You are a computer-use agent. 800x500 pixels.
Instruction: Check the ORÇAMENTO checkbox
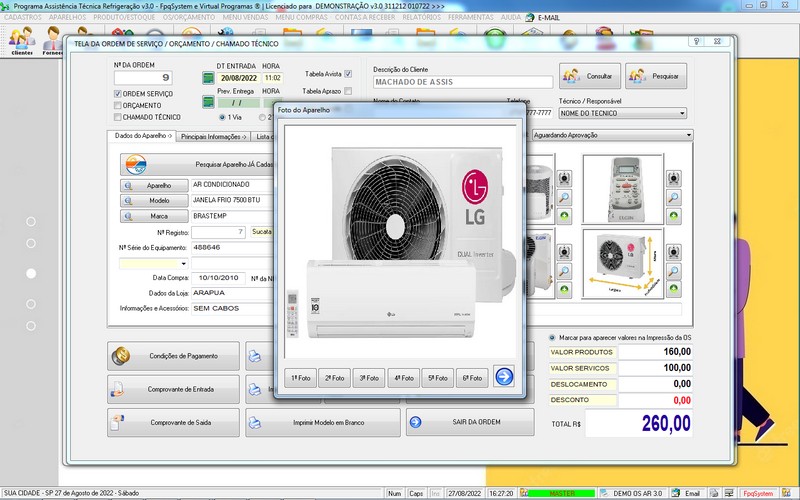coord(118,106)
